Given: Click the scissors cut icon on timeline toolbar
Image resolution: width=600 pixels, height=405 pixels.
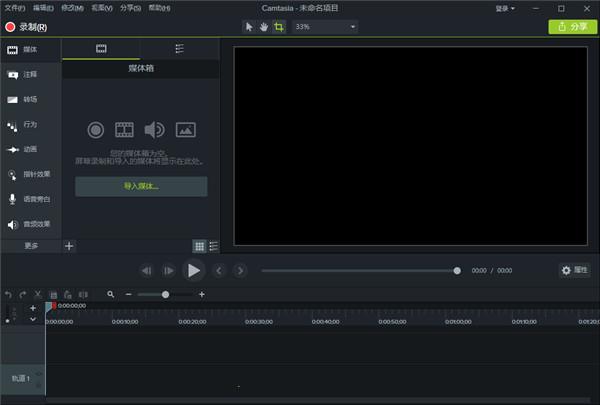Looking at the screenshot, I should point(38,295).
